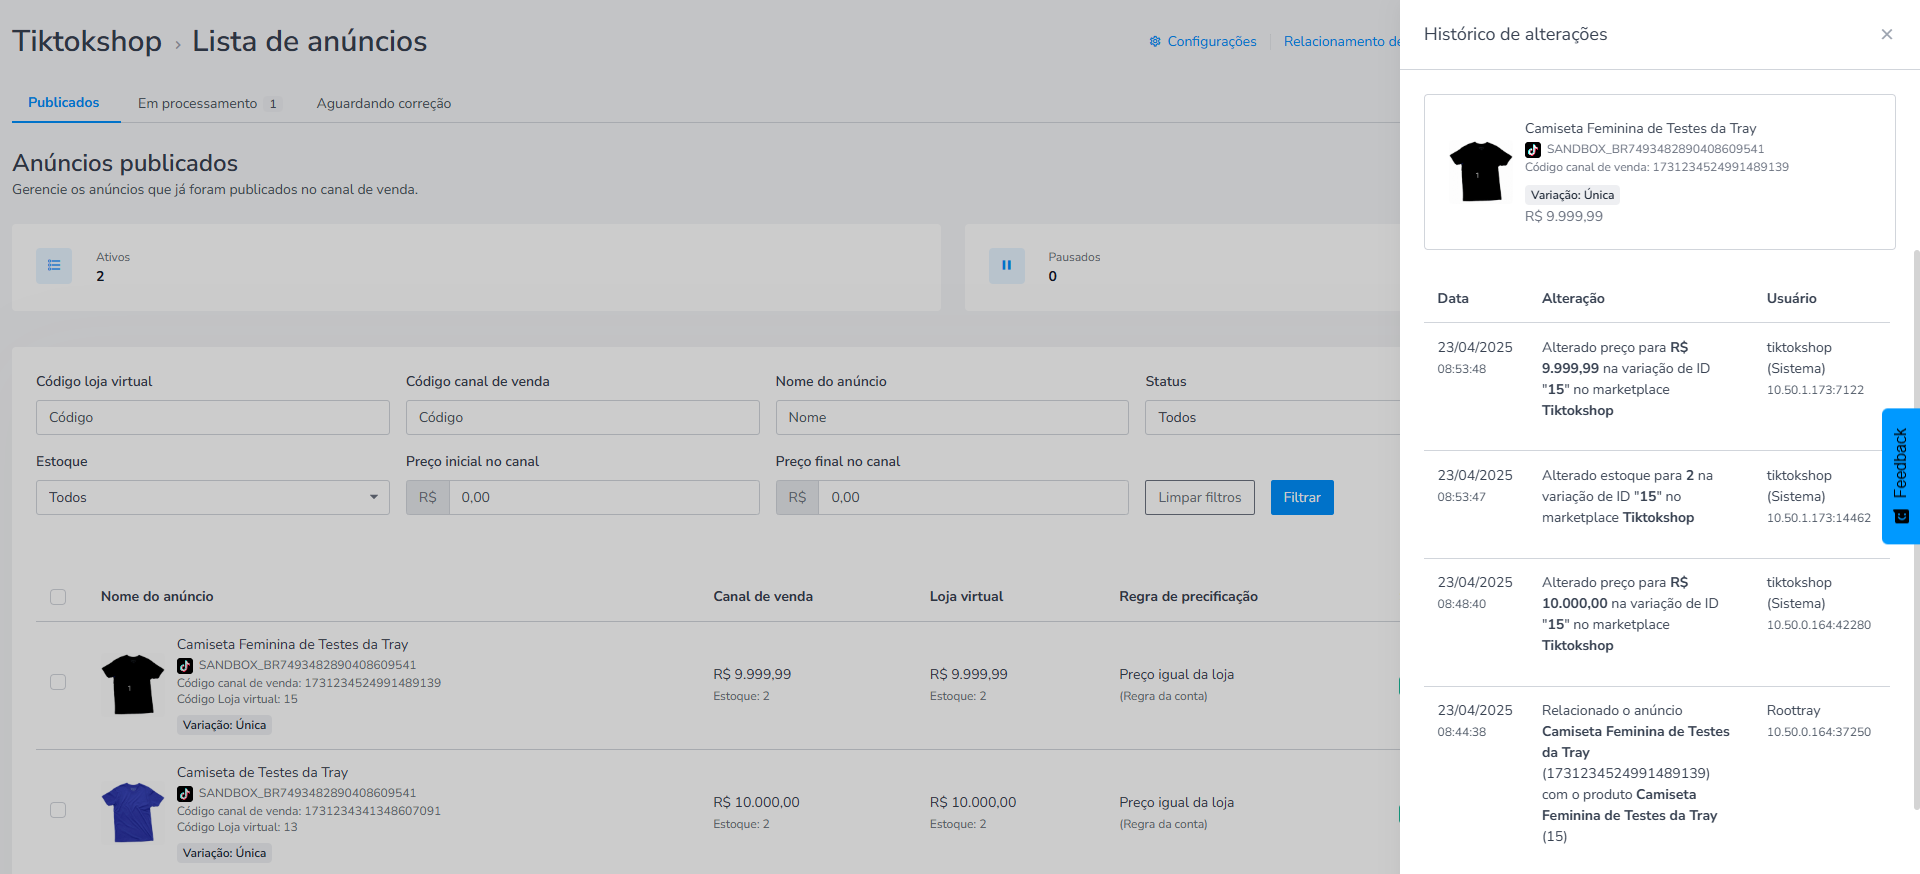Expand the Estoque dropdown

213,497
